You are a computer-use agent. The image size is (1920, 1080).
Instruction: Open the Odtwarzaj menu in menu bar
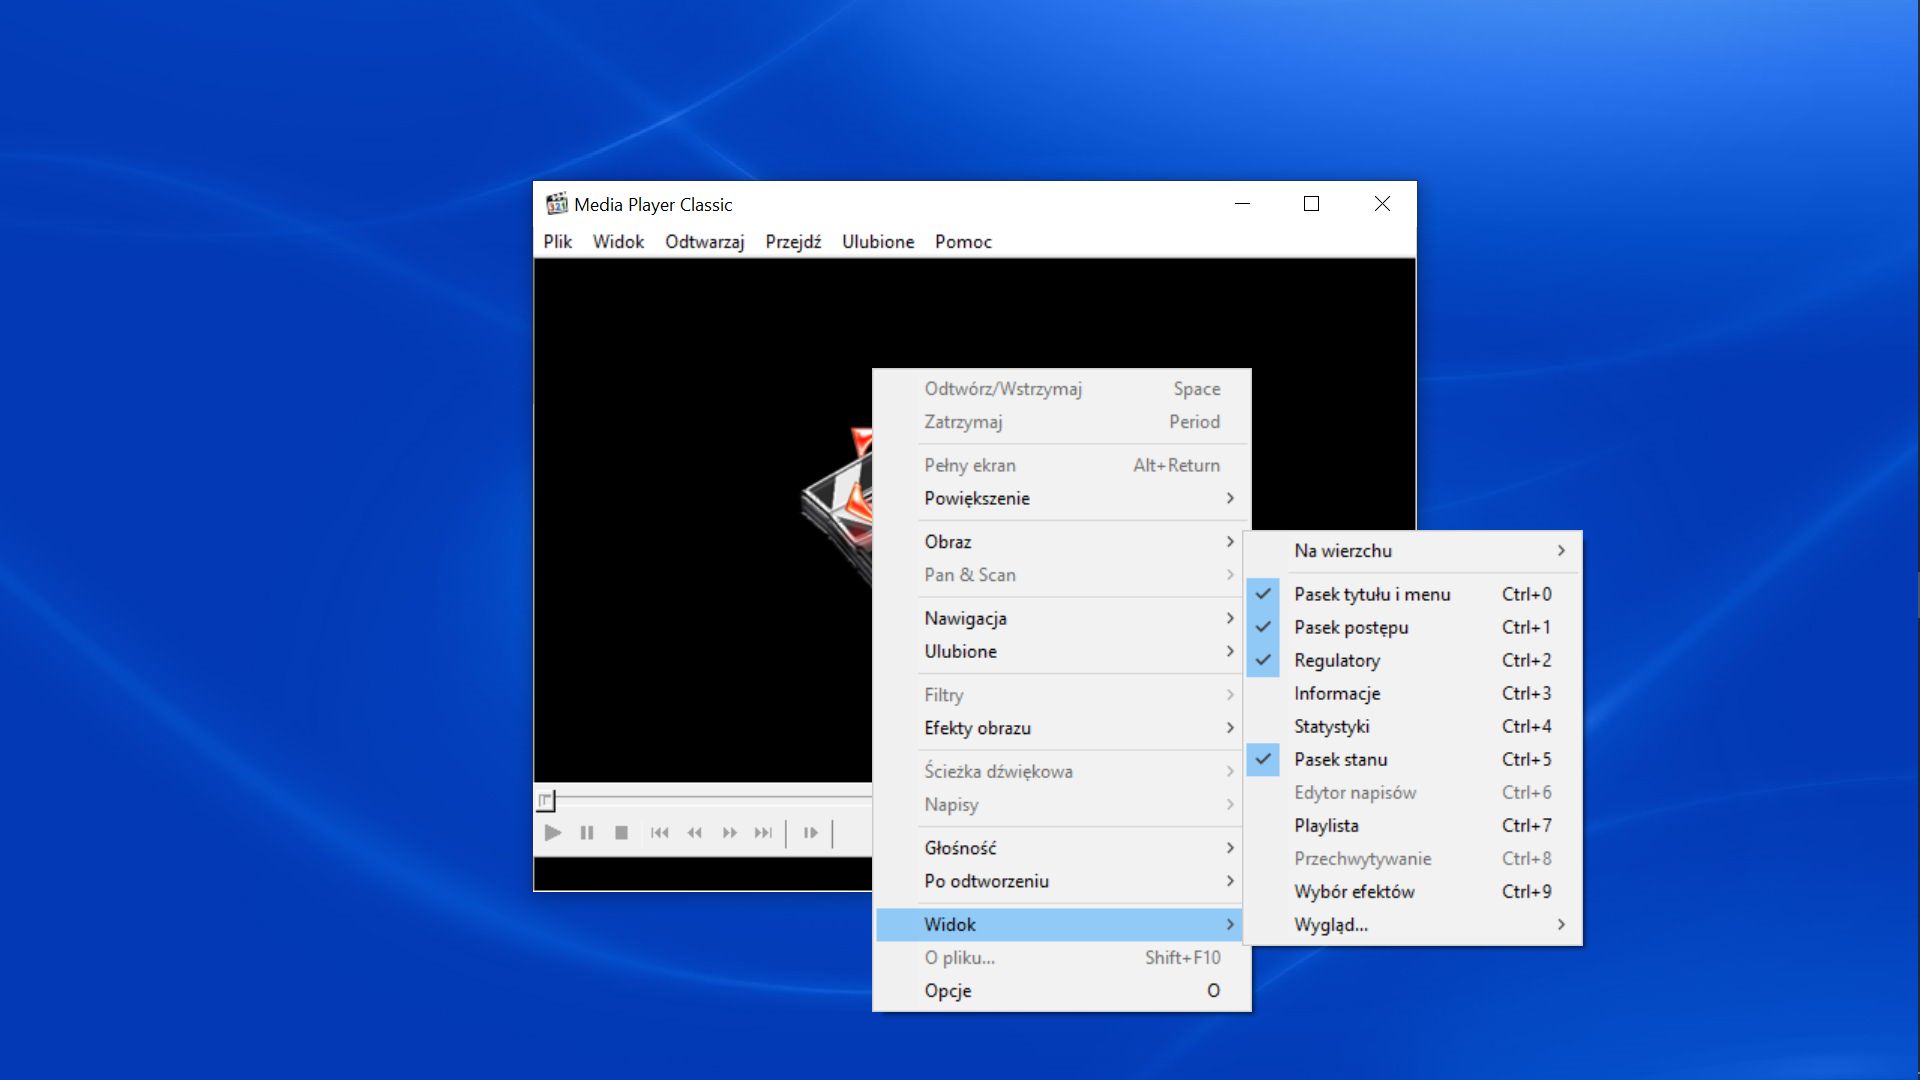[x=705, y=241]
